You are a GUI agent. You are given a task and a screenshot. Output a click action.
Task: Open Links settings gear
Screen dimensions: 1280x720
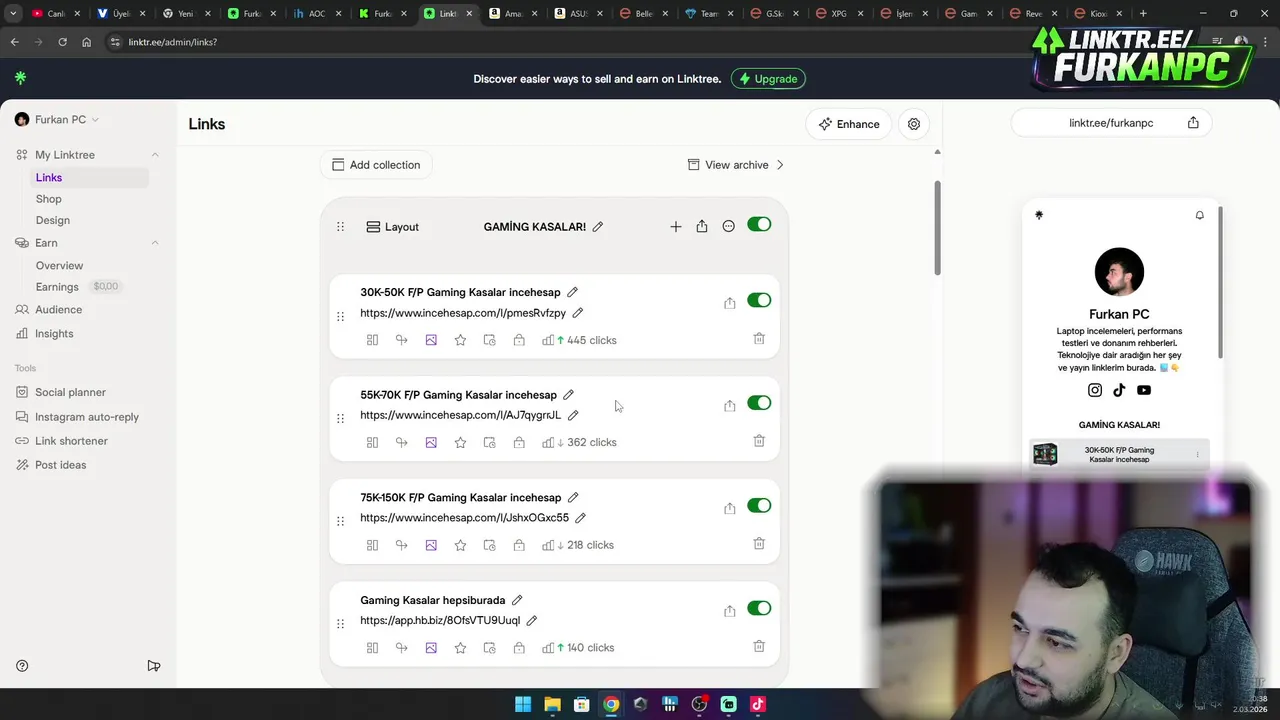(x=914, y=124)
